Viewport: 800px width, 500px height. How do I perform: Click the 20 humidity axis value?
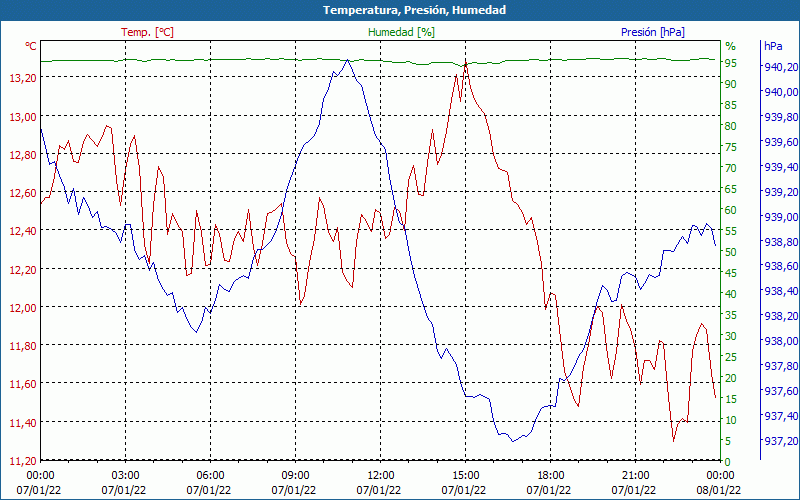point(731,378)
